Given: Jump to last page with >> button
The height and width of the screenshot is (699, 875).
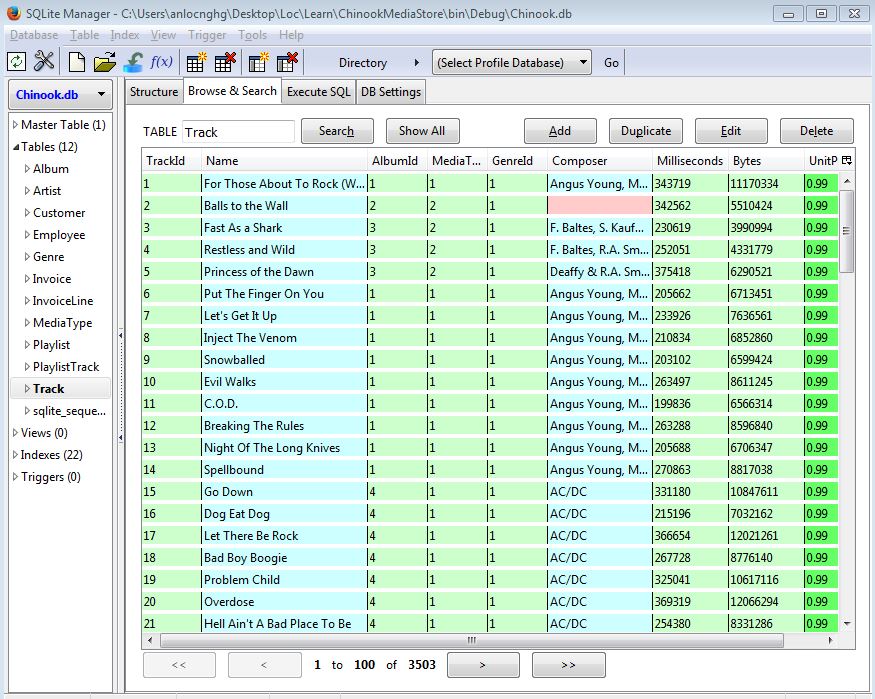Looking at the screenshot, I should pyautogui.click(x=569, y=665).
